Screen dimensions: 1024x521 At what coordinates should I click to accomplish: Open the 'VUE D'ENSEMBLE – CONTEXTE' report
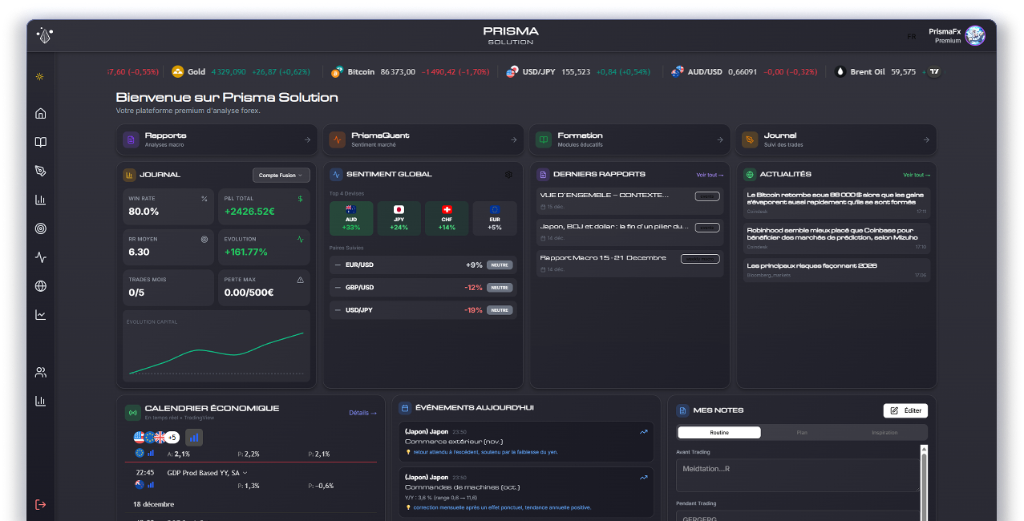tap(630, 200)
